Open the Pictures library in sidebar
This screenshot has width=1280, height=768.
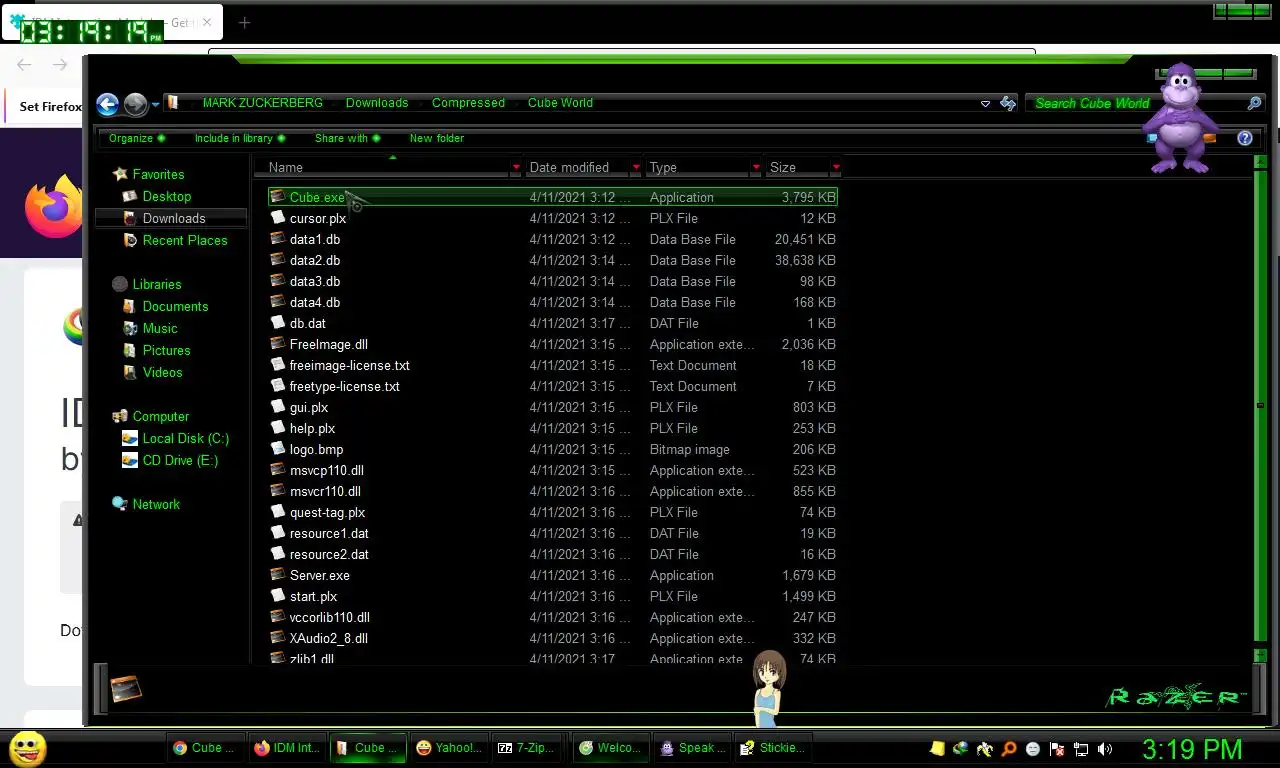click(x=166, y=350)
